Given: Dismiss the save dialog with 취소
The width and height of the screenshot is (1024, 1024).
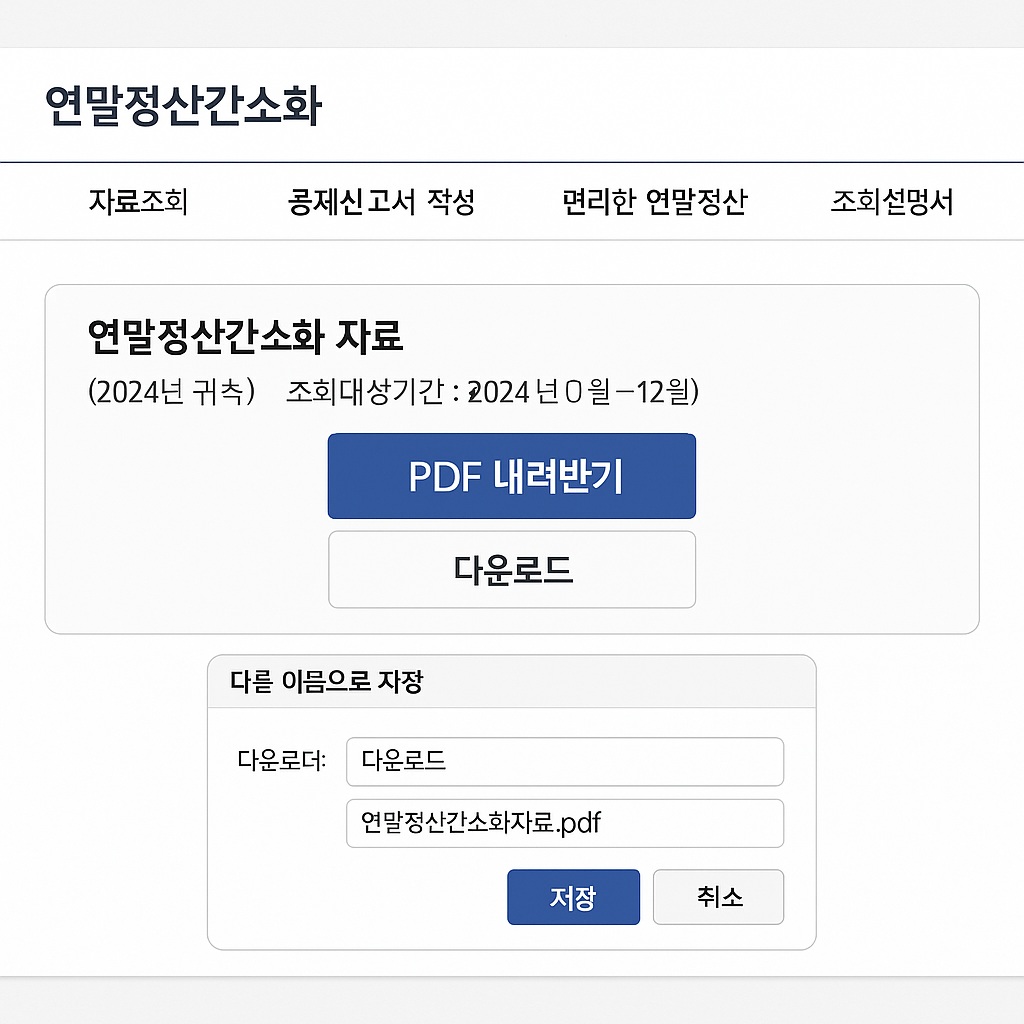Looking at the screenshot, I should pos(718,897).
